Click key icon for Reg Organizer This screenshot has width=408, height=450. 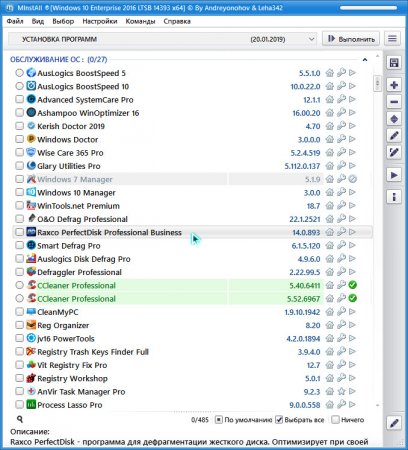point(341,325)
